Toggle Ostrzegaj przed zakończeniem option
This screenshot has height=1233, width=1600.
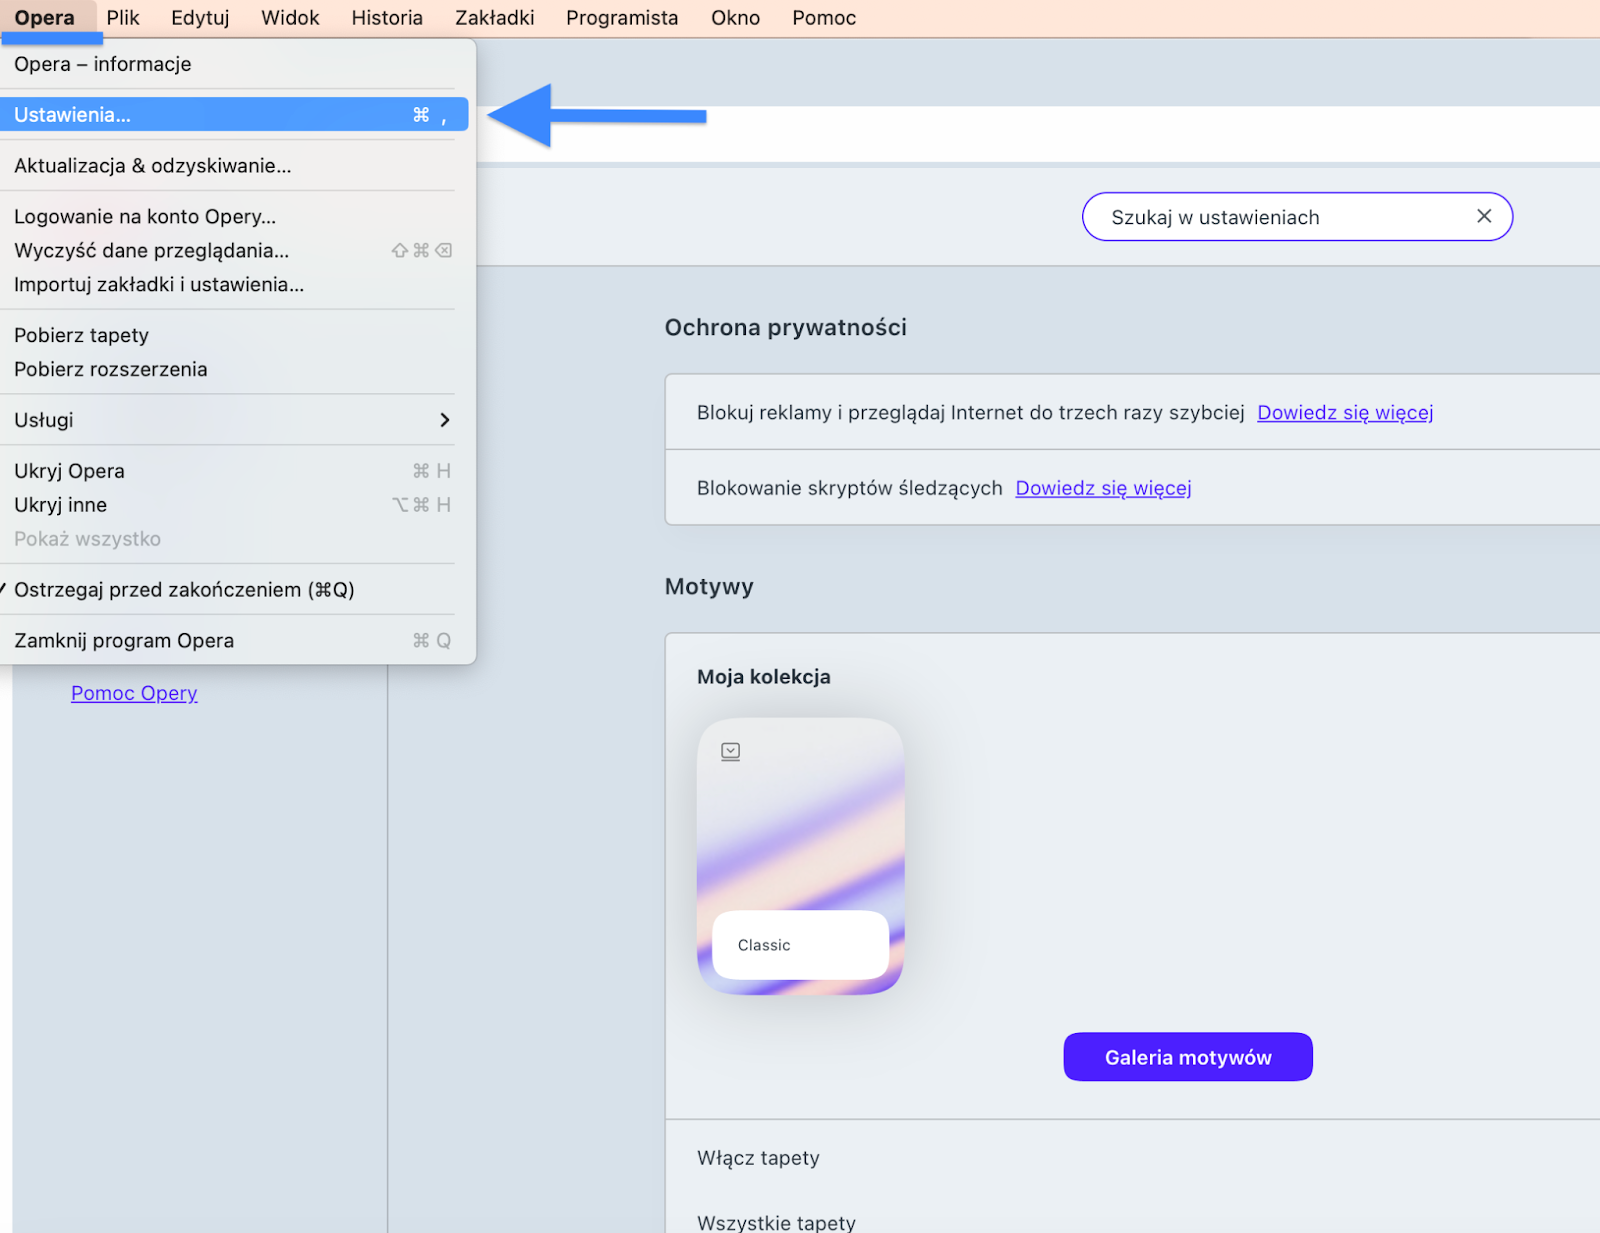(234, 590)
